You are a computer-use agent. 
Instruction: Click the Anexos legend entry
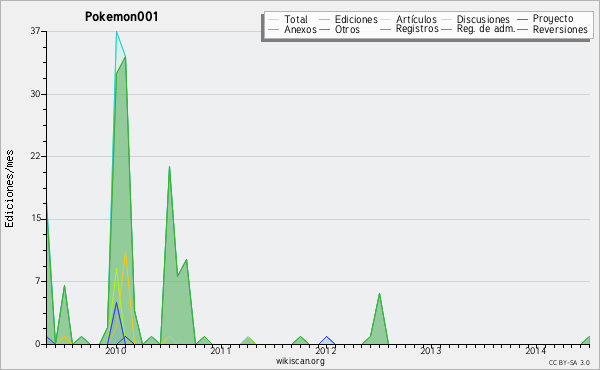[x=292, y=29]
